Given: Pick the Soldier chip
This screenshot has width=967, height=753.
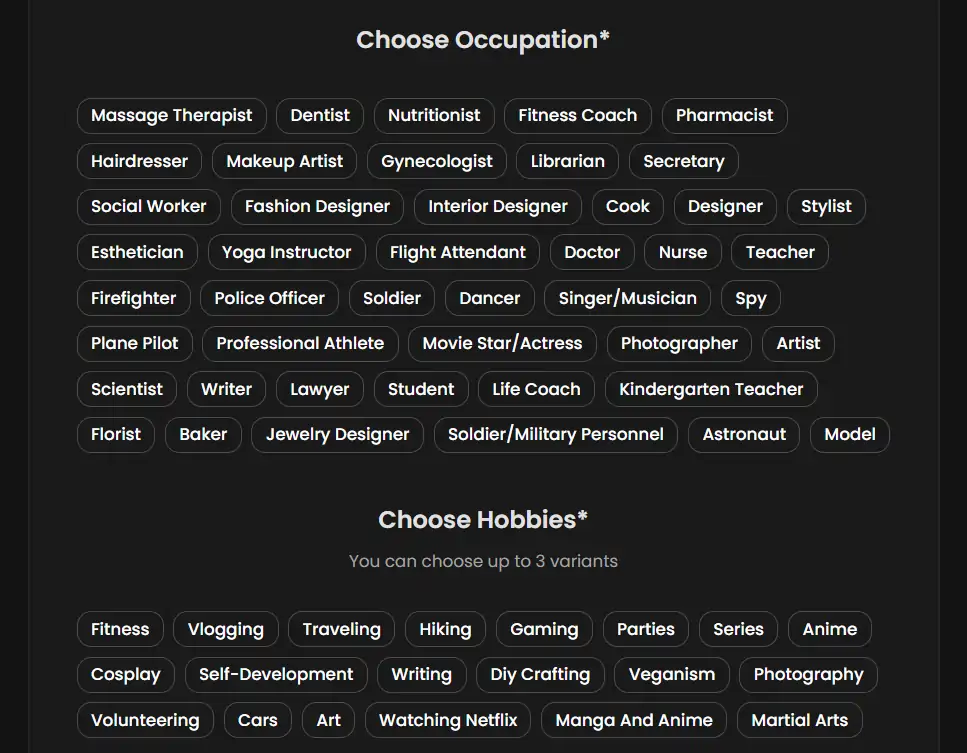Looking at the screenshot, I should coord(392,298).
